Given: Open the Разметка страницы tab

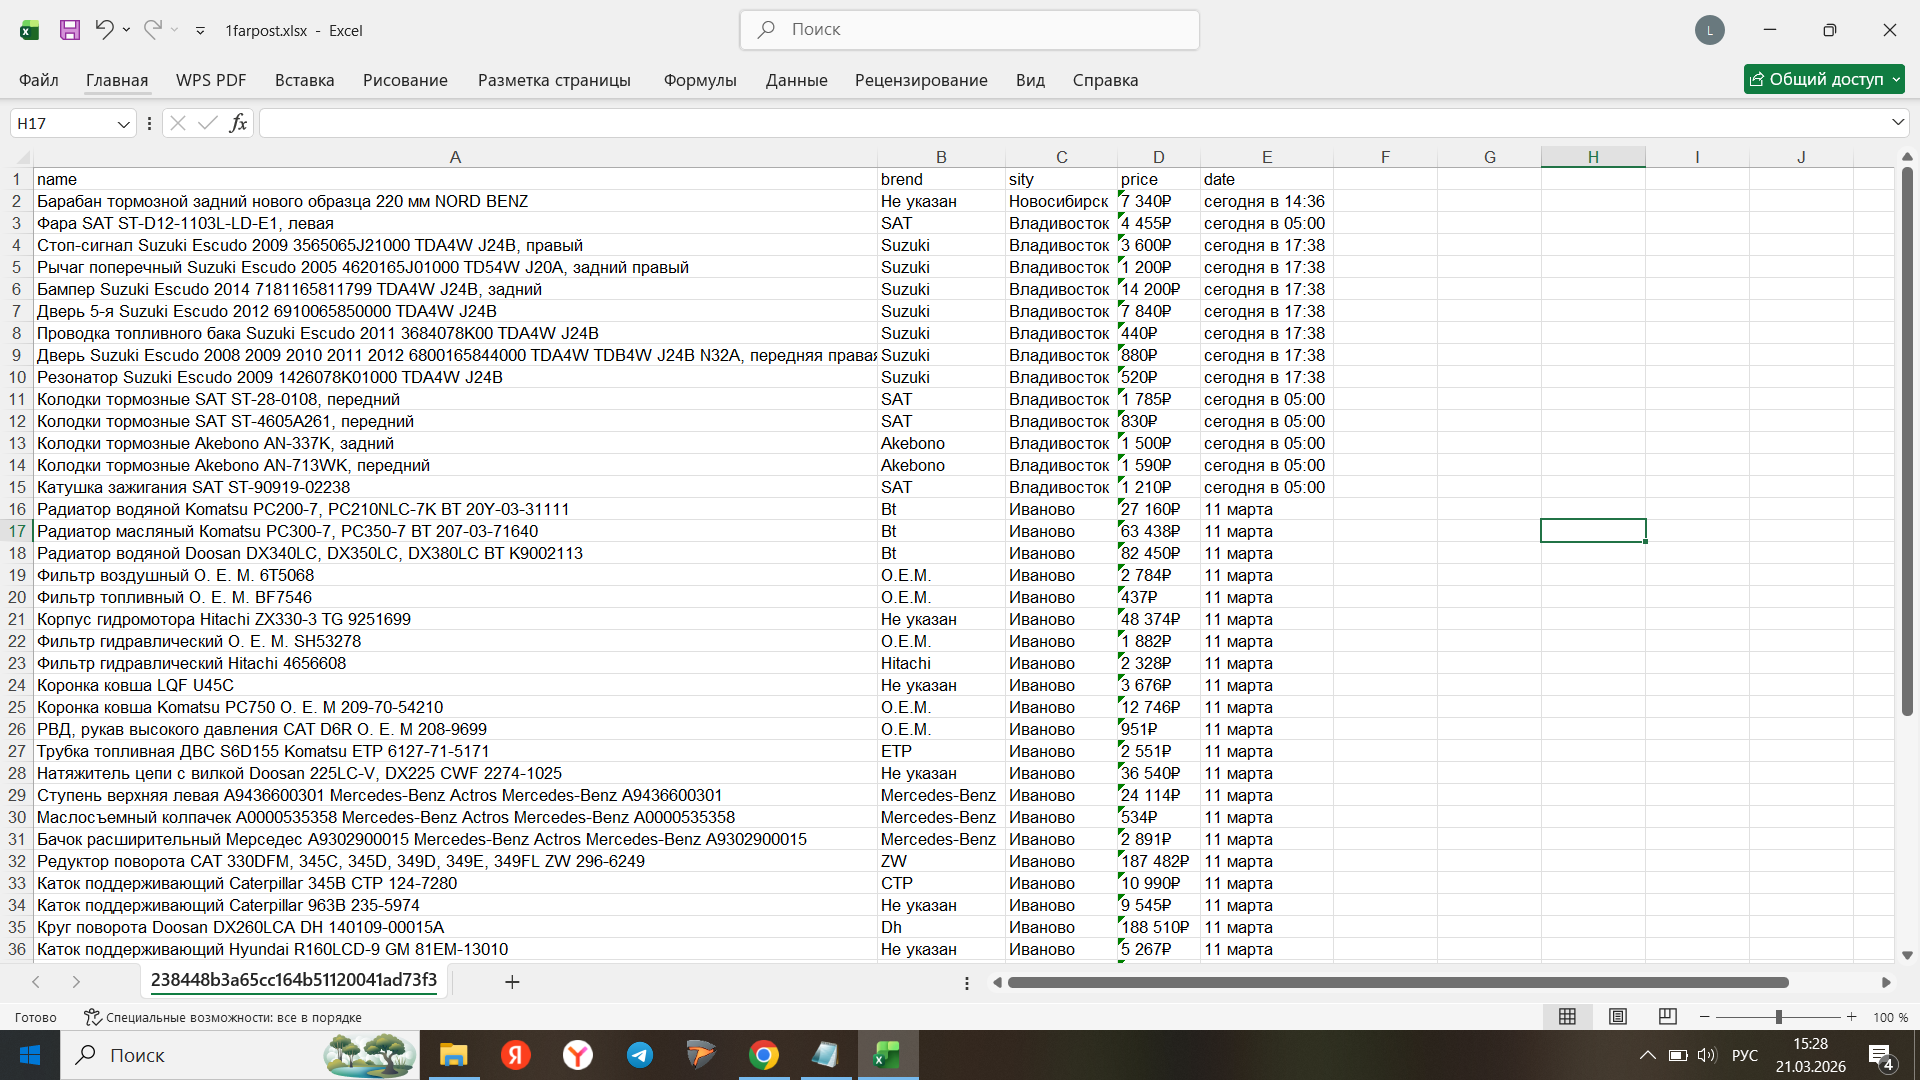Looking at the screenshot, I should point(554,80).
